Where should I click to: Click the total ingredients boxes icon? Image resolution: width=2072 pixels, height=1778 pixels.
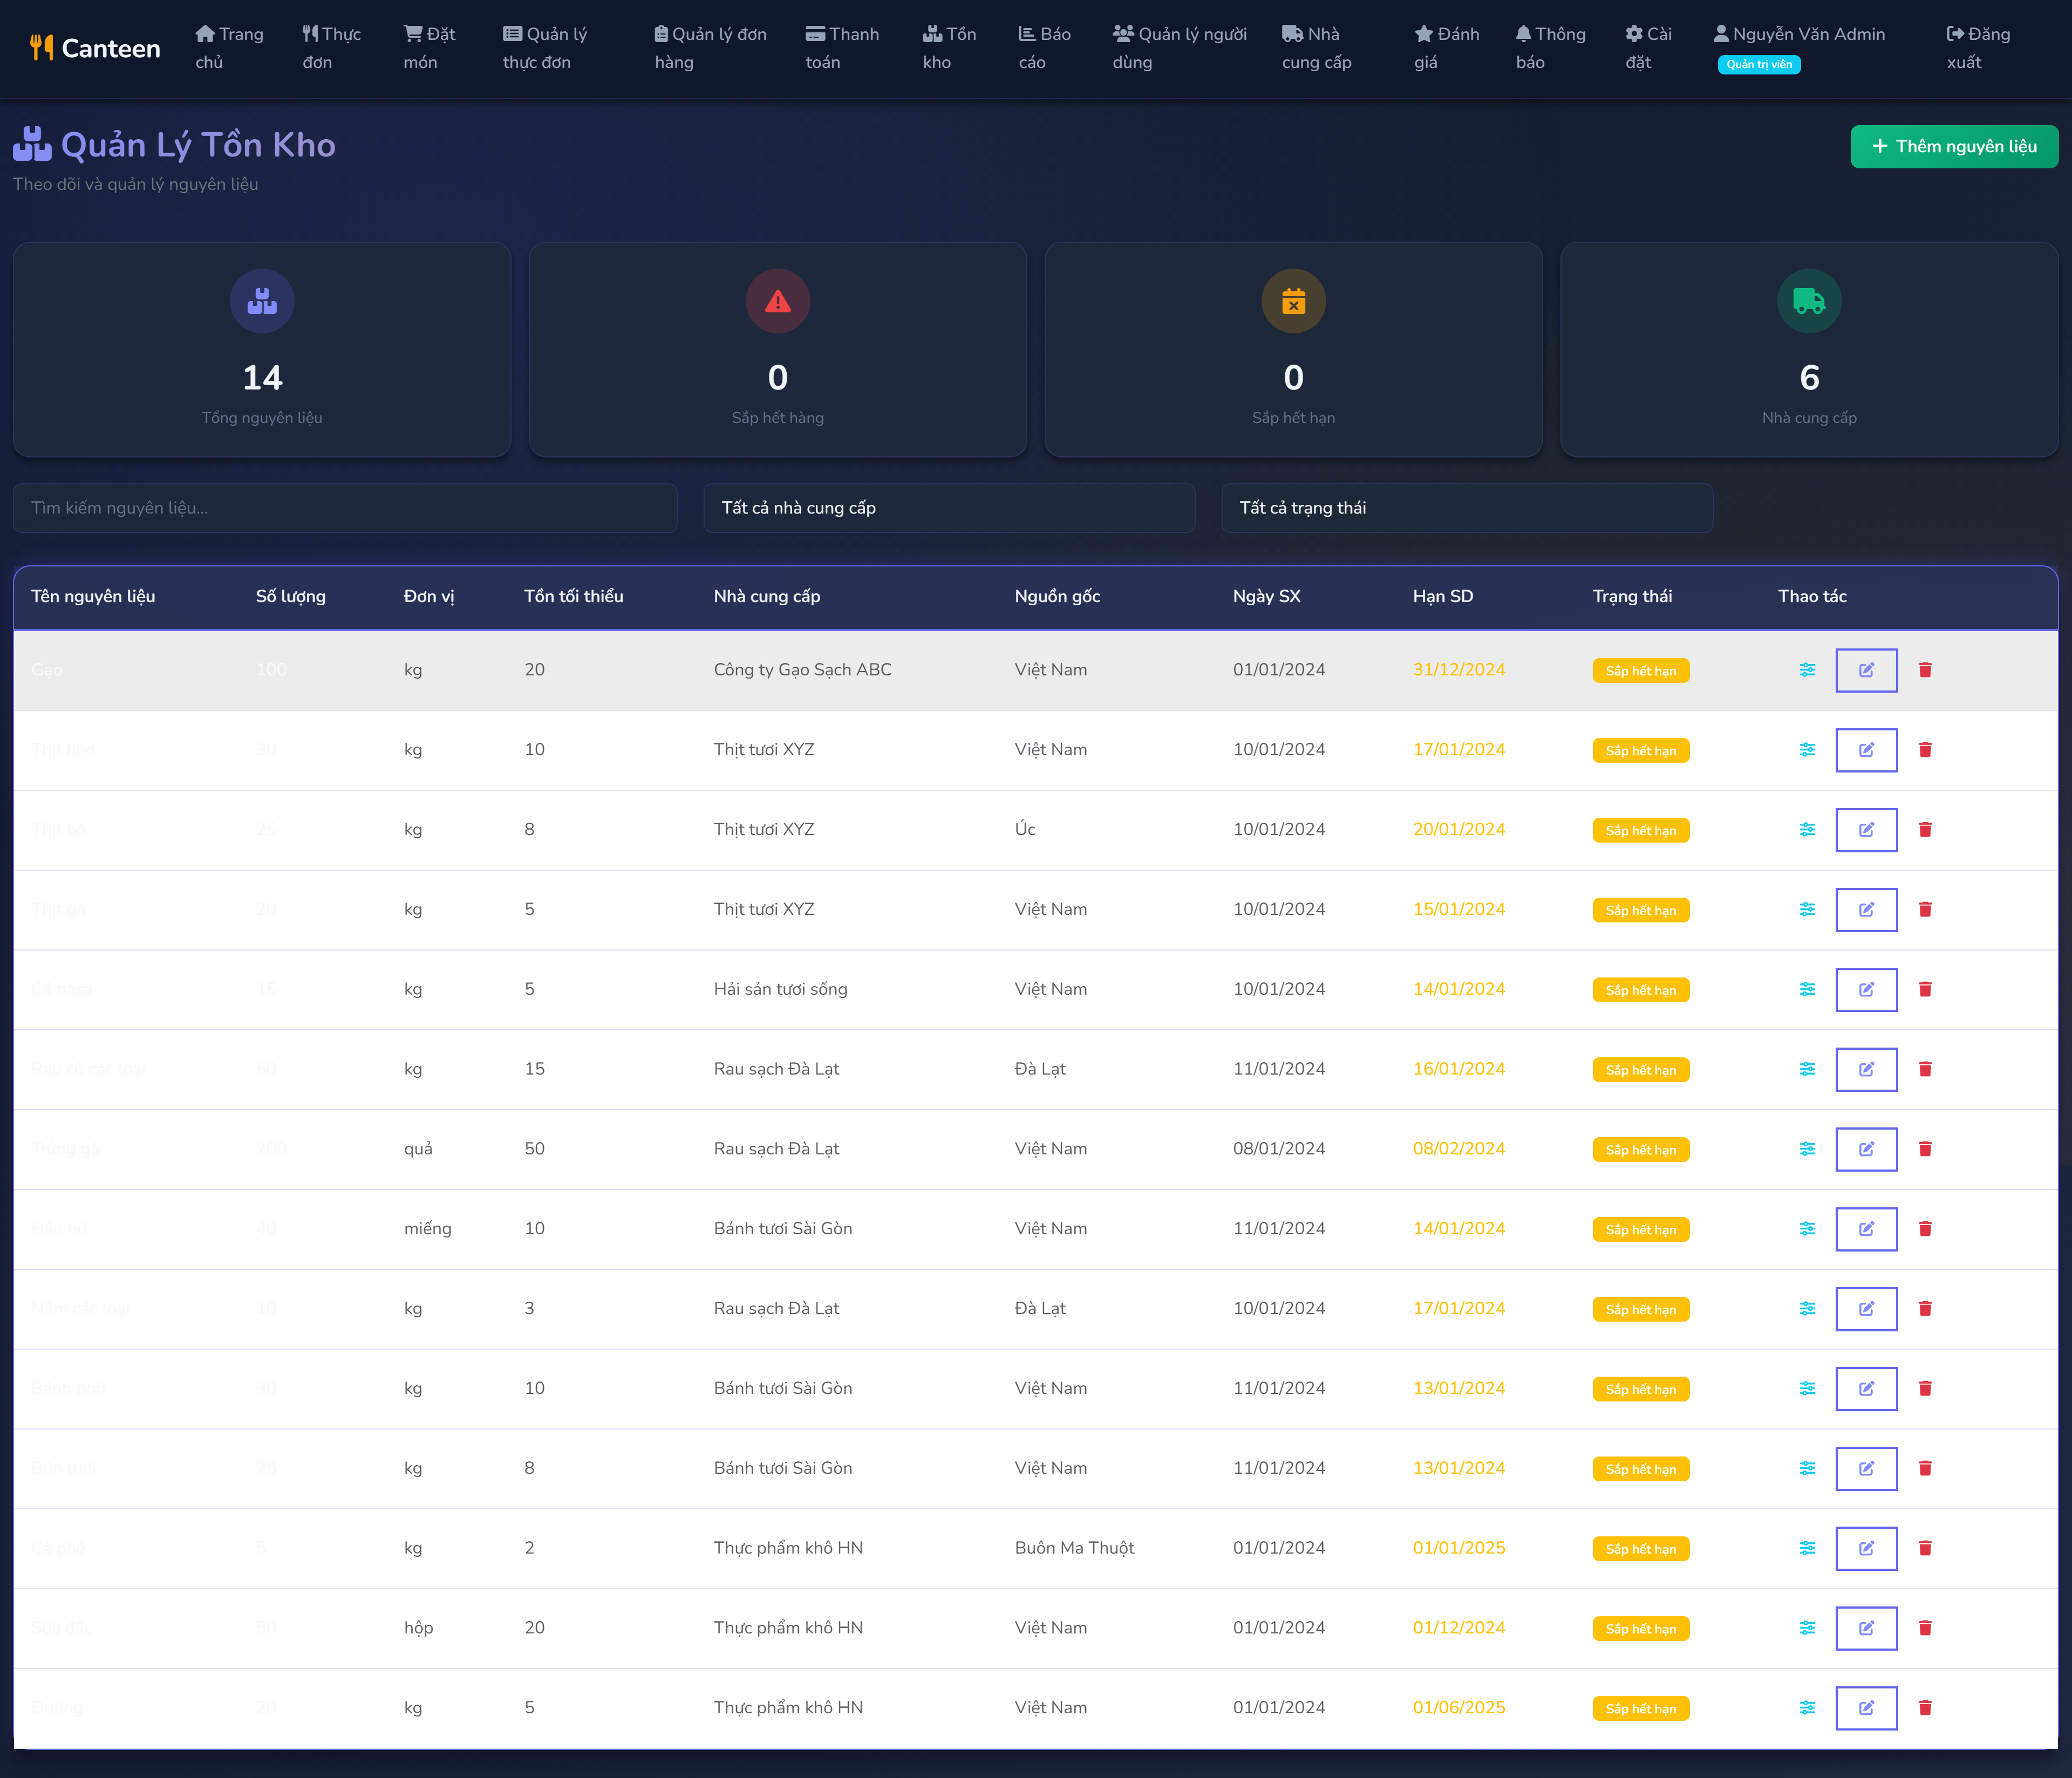coord(262,301)
